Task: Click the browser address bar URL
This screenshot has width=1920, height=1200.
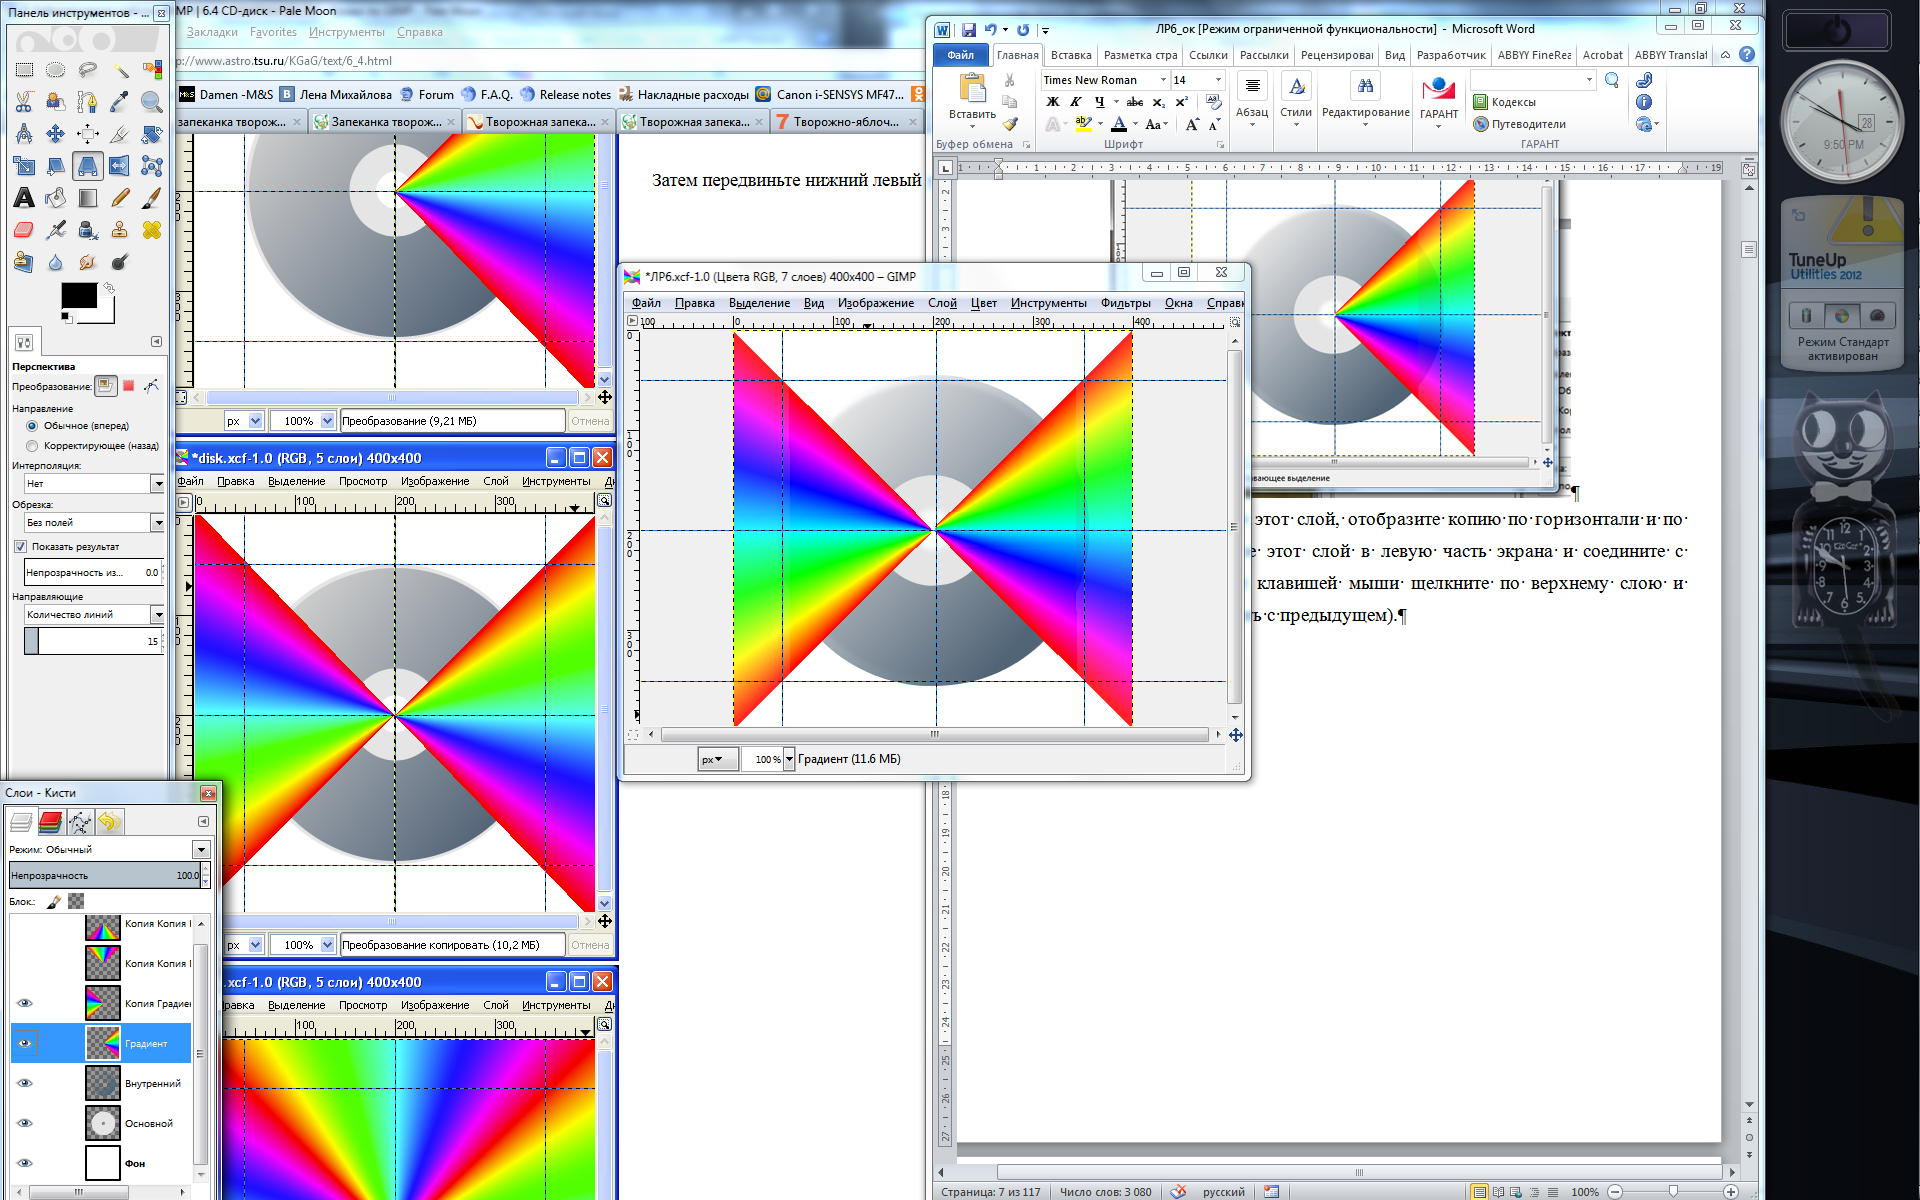Action: coord(285,61)
